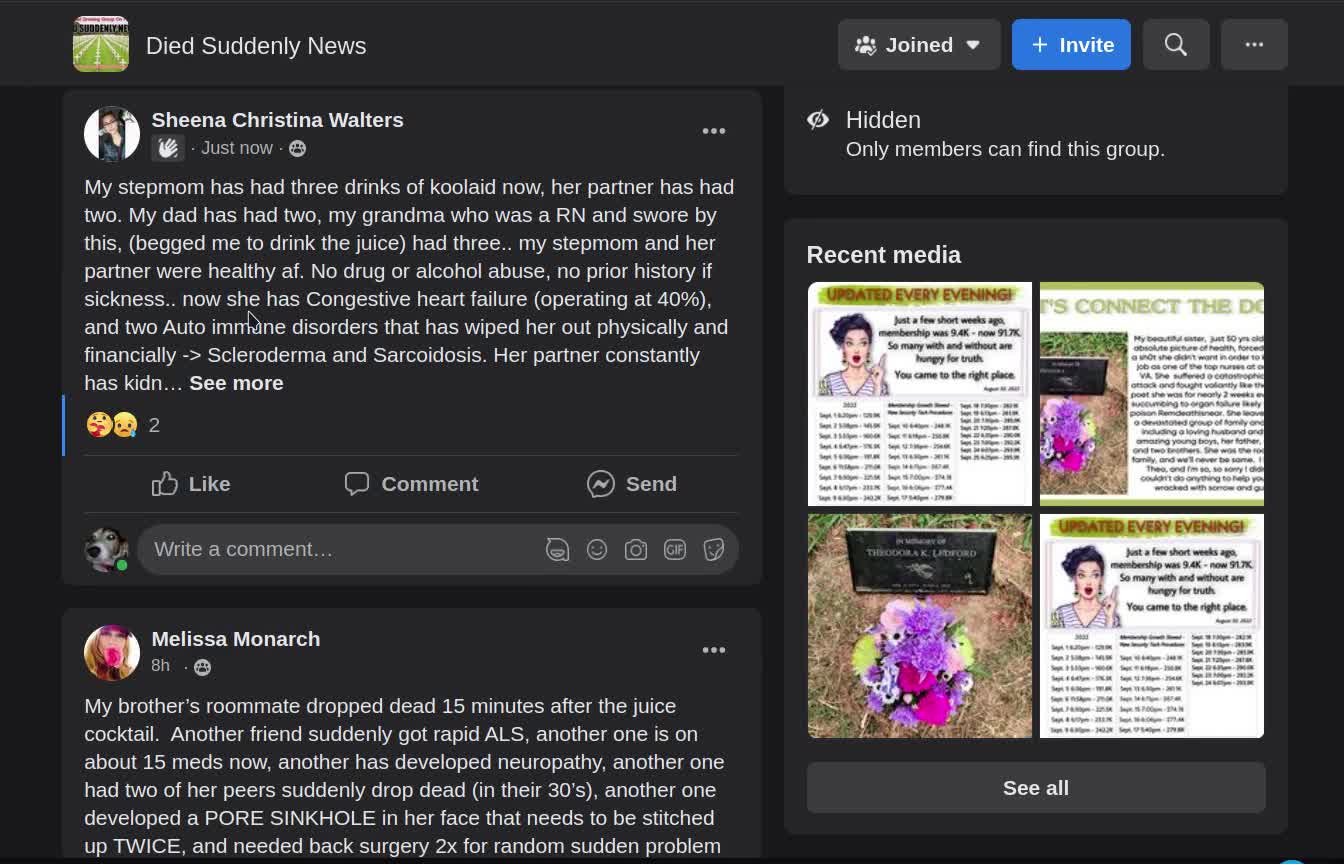
Task: Comment on Sheena's post
Action: coord(411,484)
